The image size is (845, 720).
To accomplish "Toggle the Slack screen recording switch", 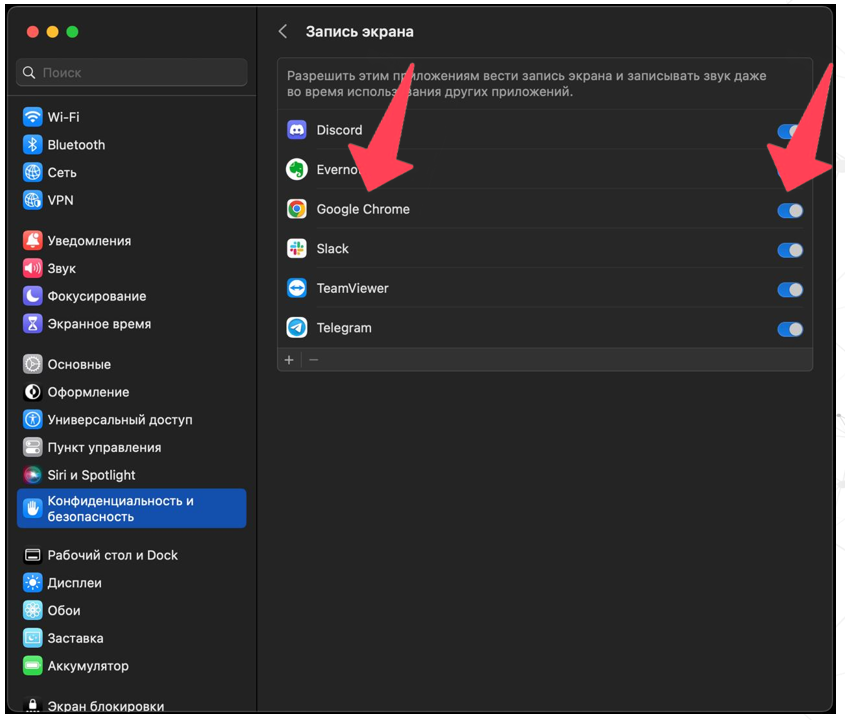I will (790, 250).
